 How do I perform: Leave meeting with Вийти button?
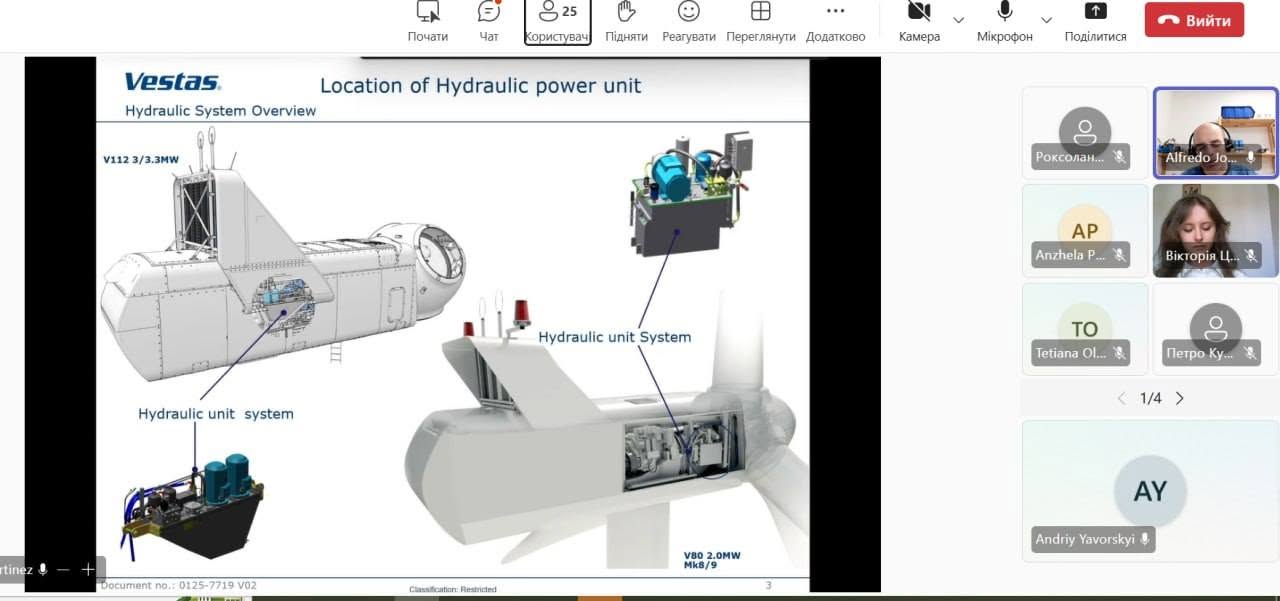tap(1194, 20)
